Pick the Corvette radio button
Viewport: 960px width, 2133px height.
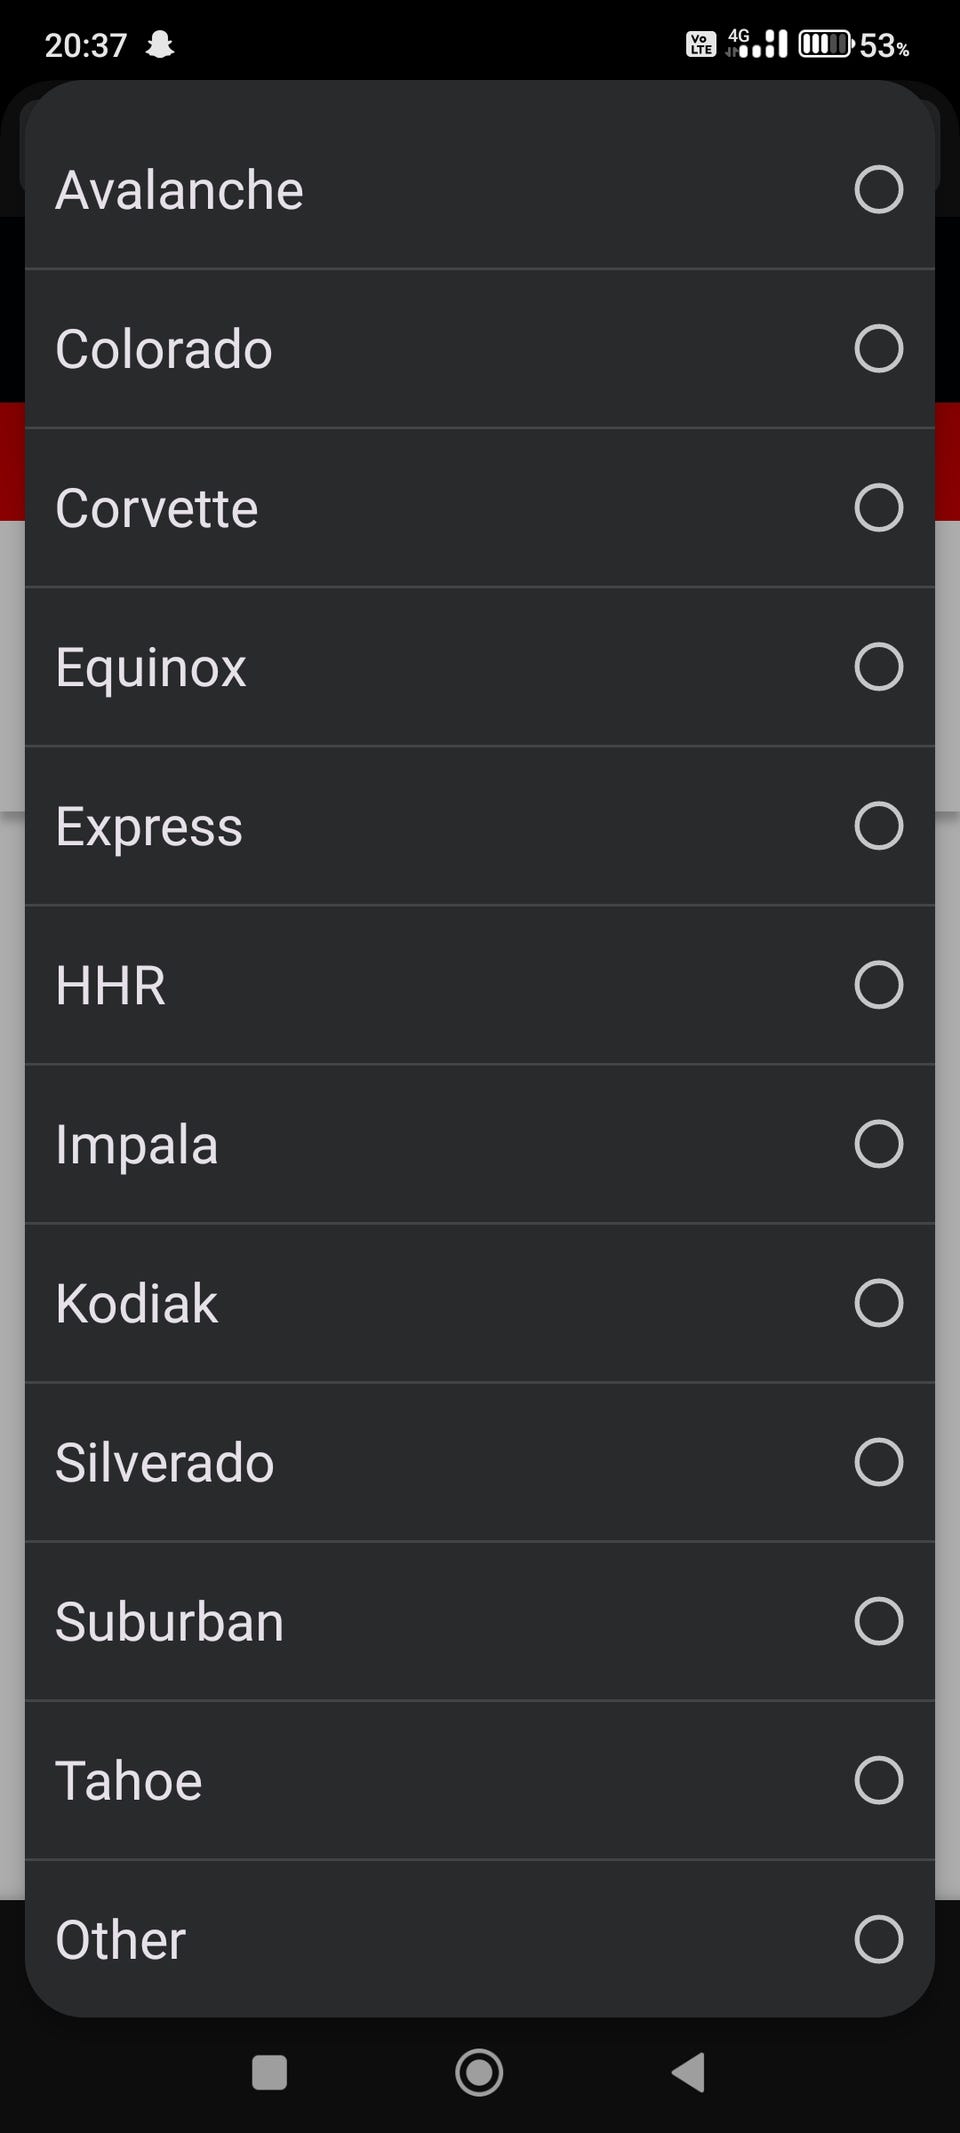coord(878,508)
